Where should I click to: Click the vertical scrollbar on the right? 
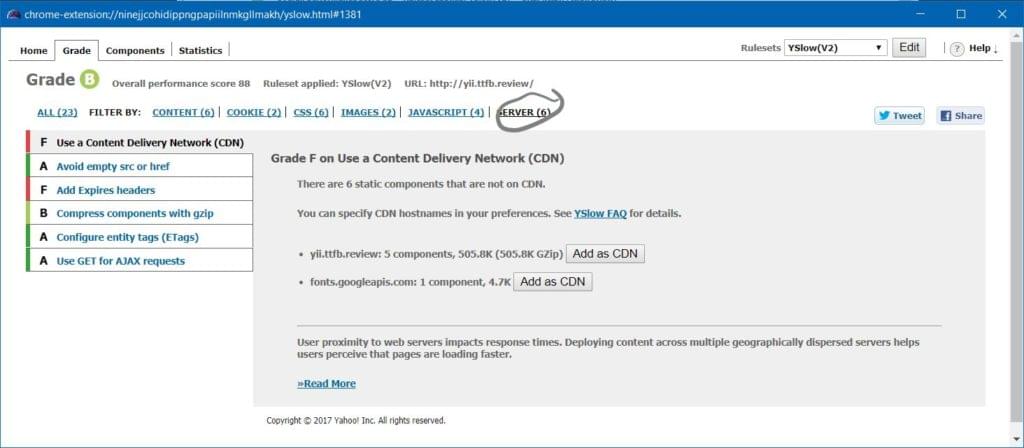[1016, 240]
